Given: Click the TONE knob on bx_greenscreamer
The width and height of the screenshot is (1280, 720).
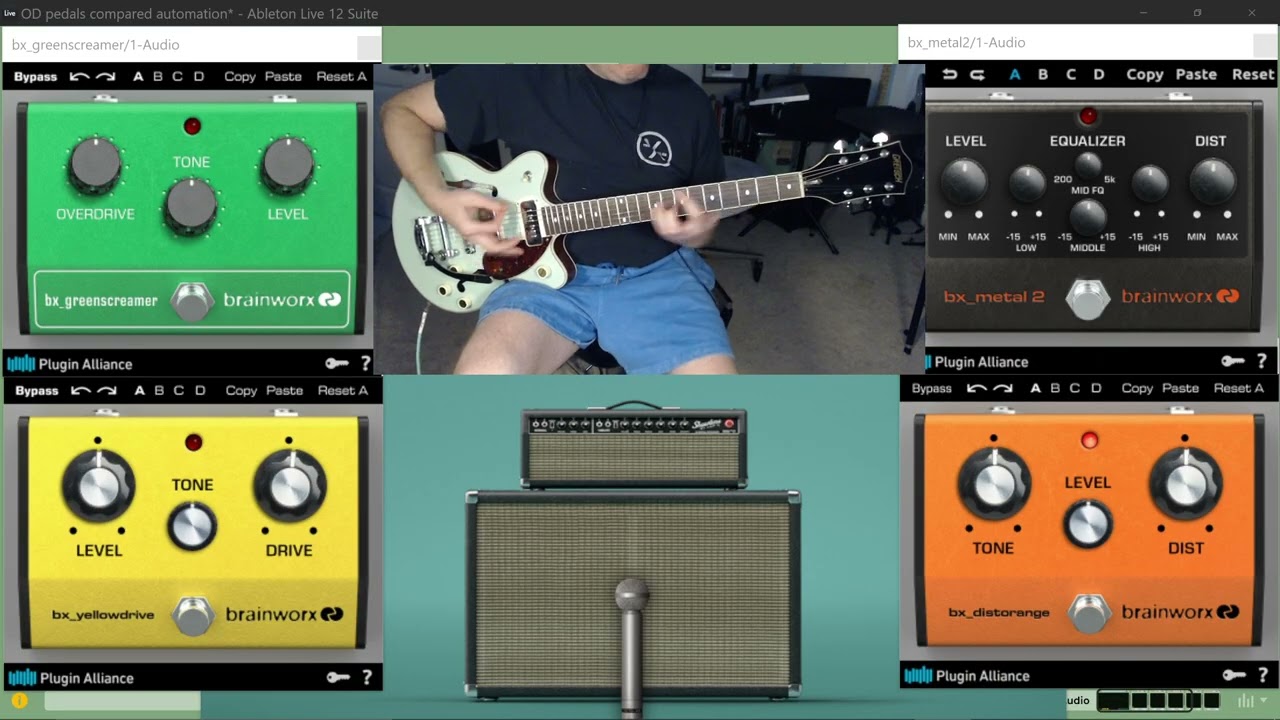Looking at the screenshot, I should 191,205.
